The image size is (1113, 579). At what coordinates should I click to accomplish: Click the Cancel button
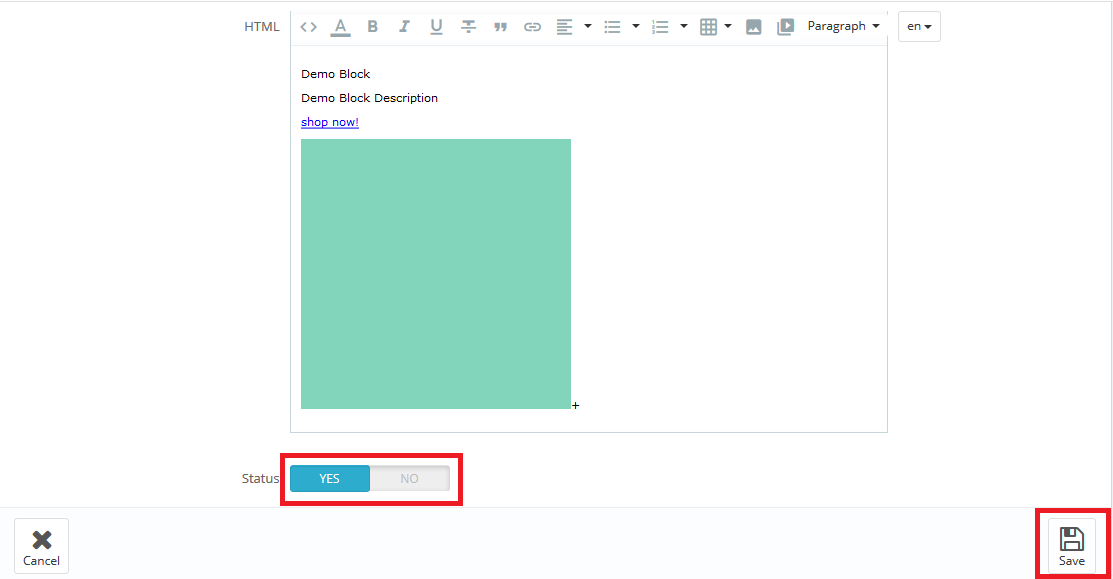42,546
